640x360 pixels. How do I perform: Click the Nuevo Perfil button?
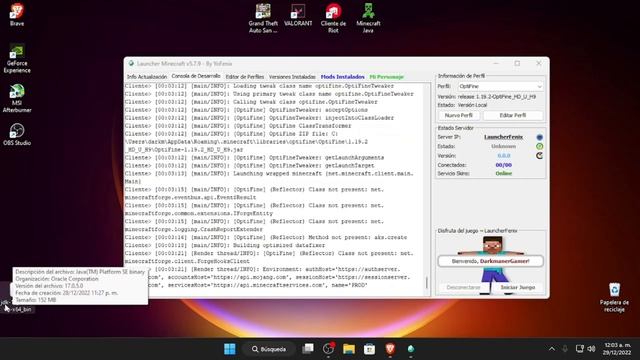point(458,116)
